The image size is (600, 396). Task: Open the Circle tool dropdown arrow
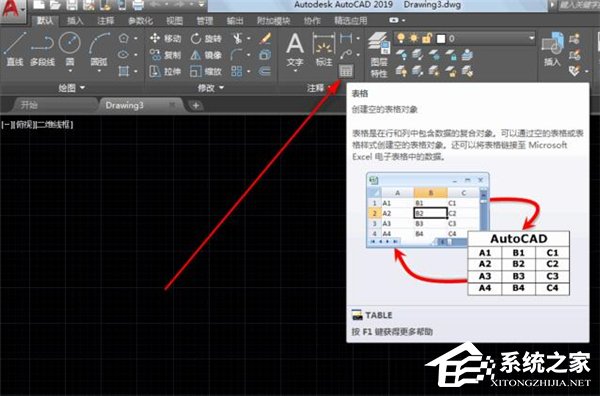70,71
